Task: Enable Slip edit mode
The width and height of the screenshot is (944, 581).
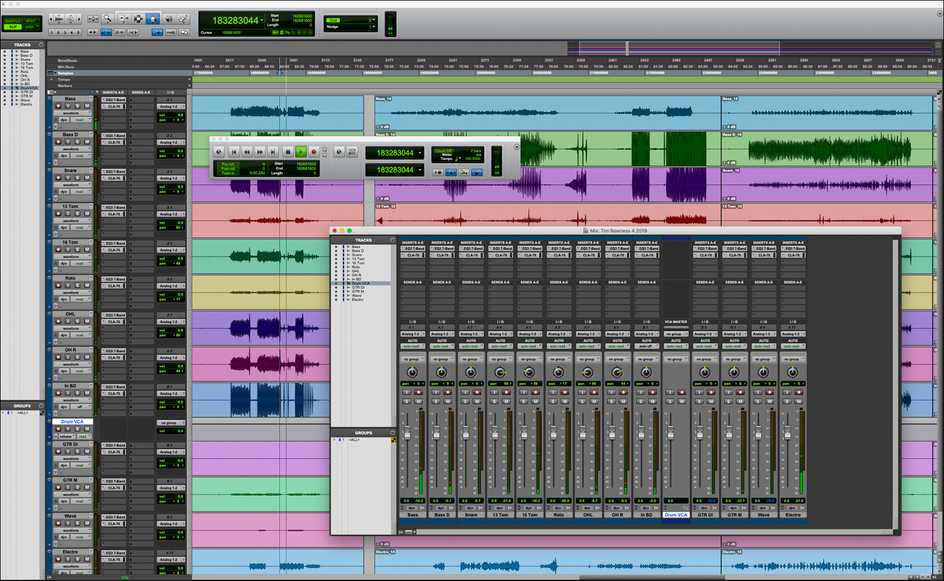Action: pyautogui.click(x=13, y=27)
